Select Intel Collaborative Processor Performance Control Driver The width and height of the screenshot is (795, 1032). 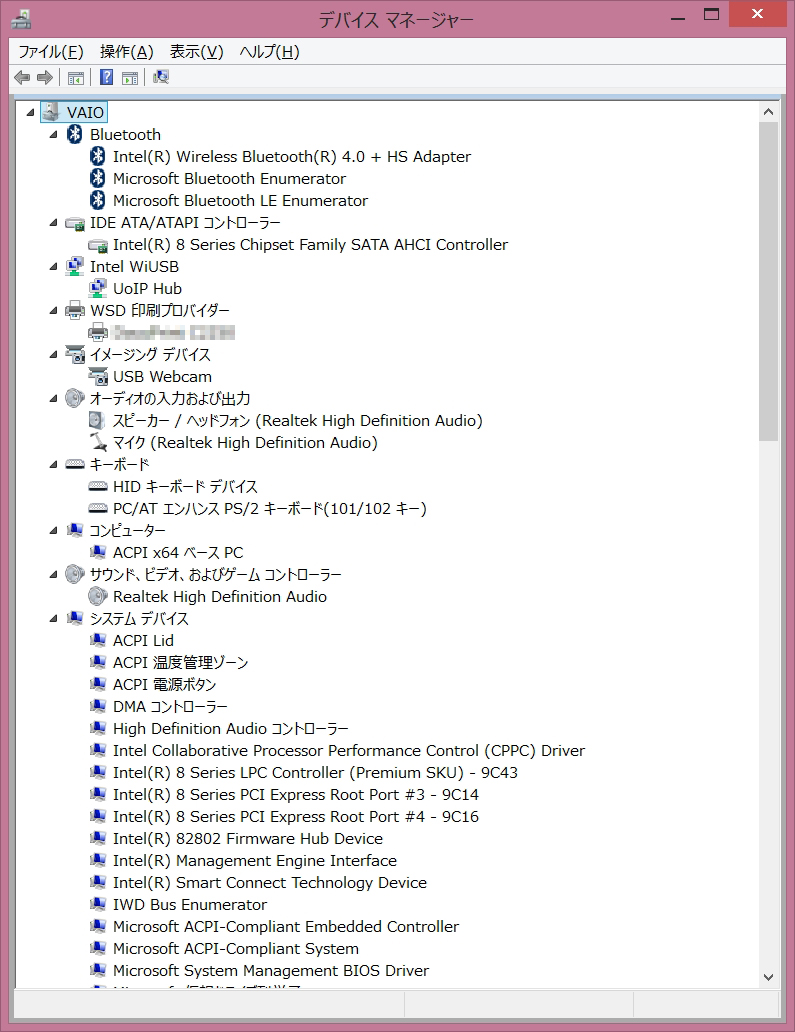(x=349, y=750)
